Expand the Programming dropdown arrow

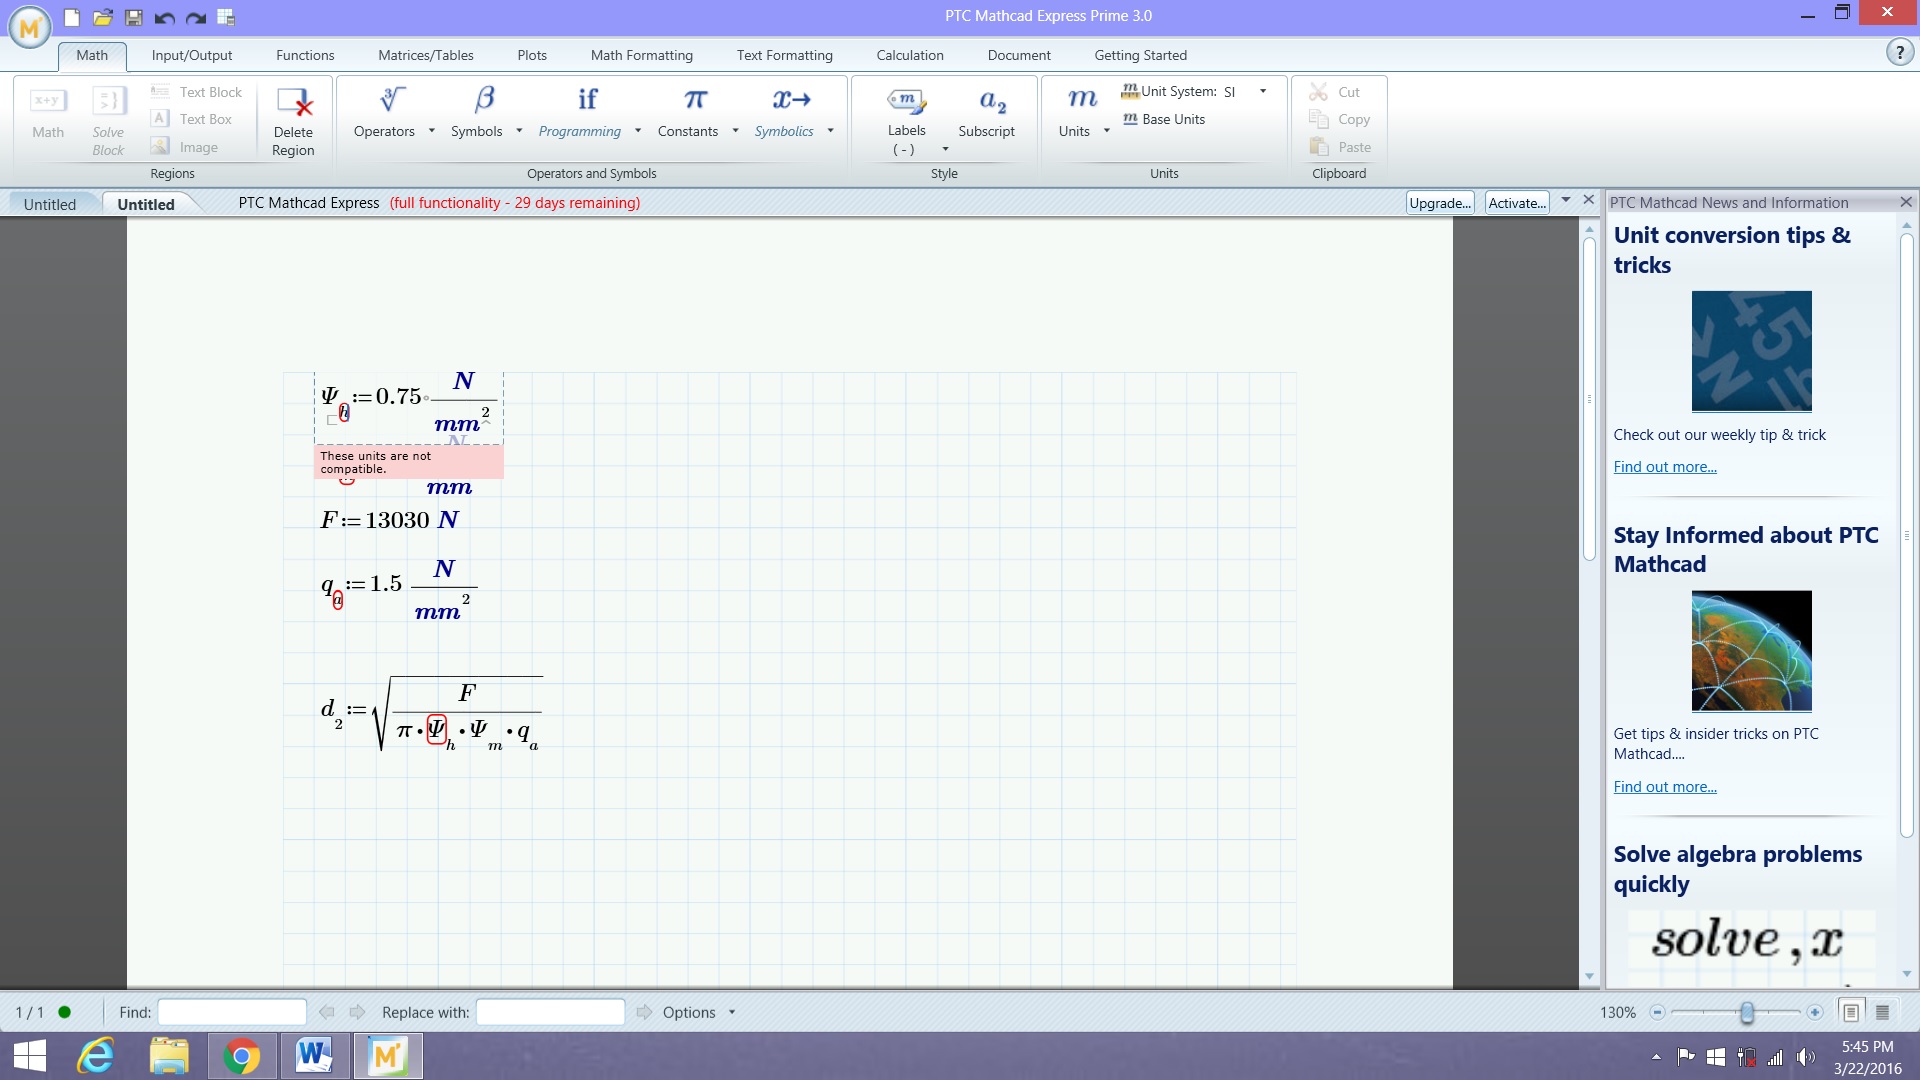638,131
